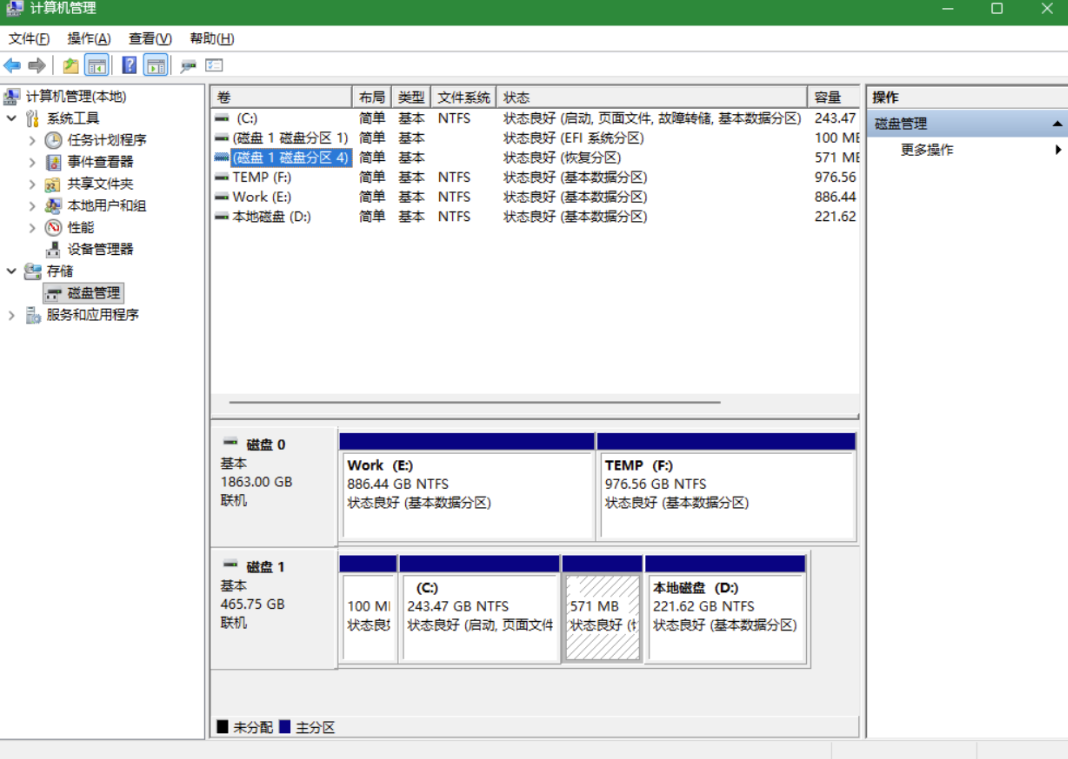The height and width of the screenshot is (759, 1068).
Task: Select the TEMP (F:) 976.56 GB partition block
Action: pyautogui.click(x=726, y=486)
